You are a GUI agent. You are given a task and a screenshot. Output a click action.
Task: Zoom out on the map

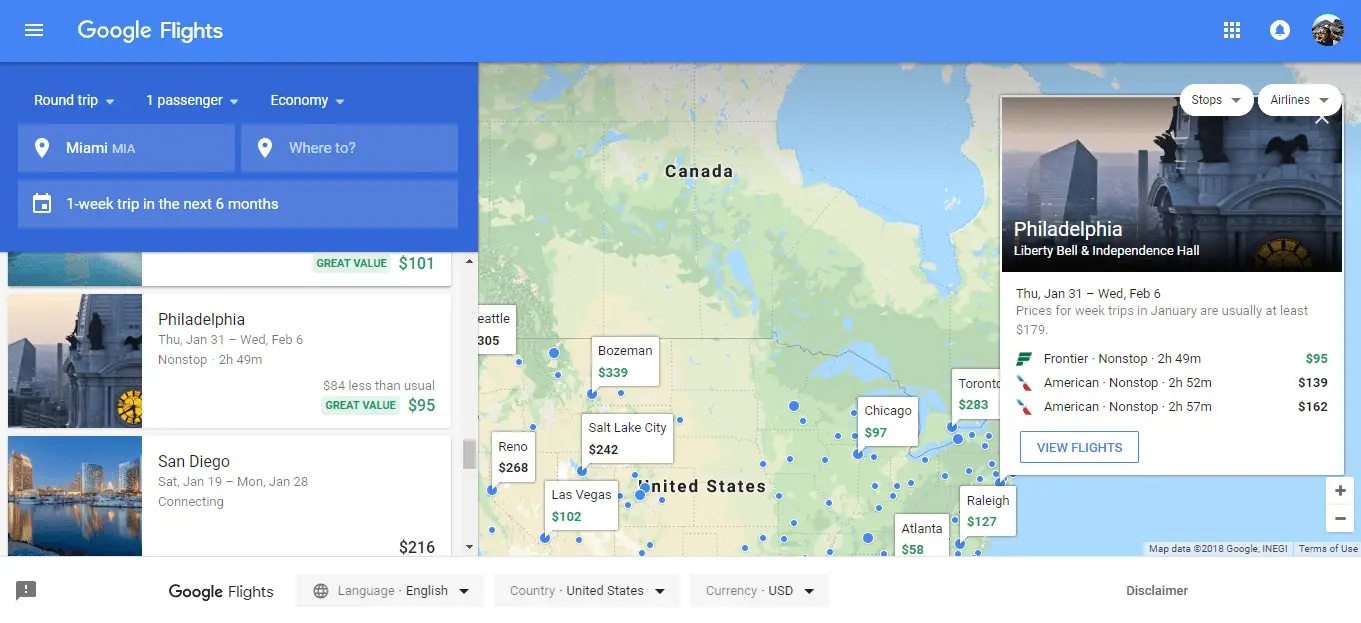click(1339, 518)
